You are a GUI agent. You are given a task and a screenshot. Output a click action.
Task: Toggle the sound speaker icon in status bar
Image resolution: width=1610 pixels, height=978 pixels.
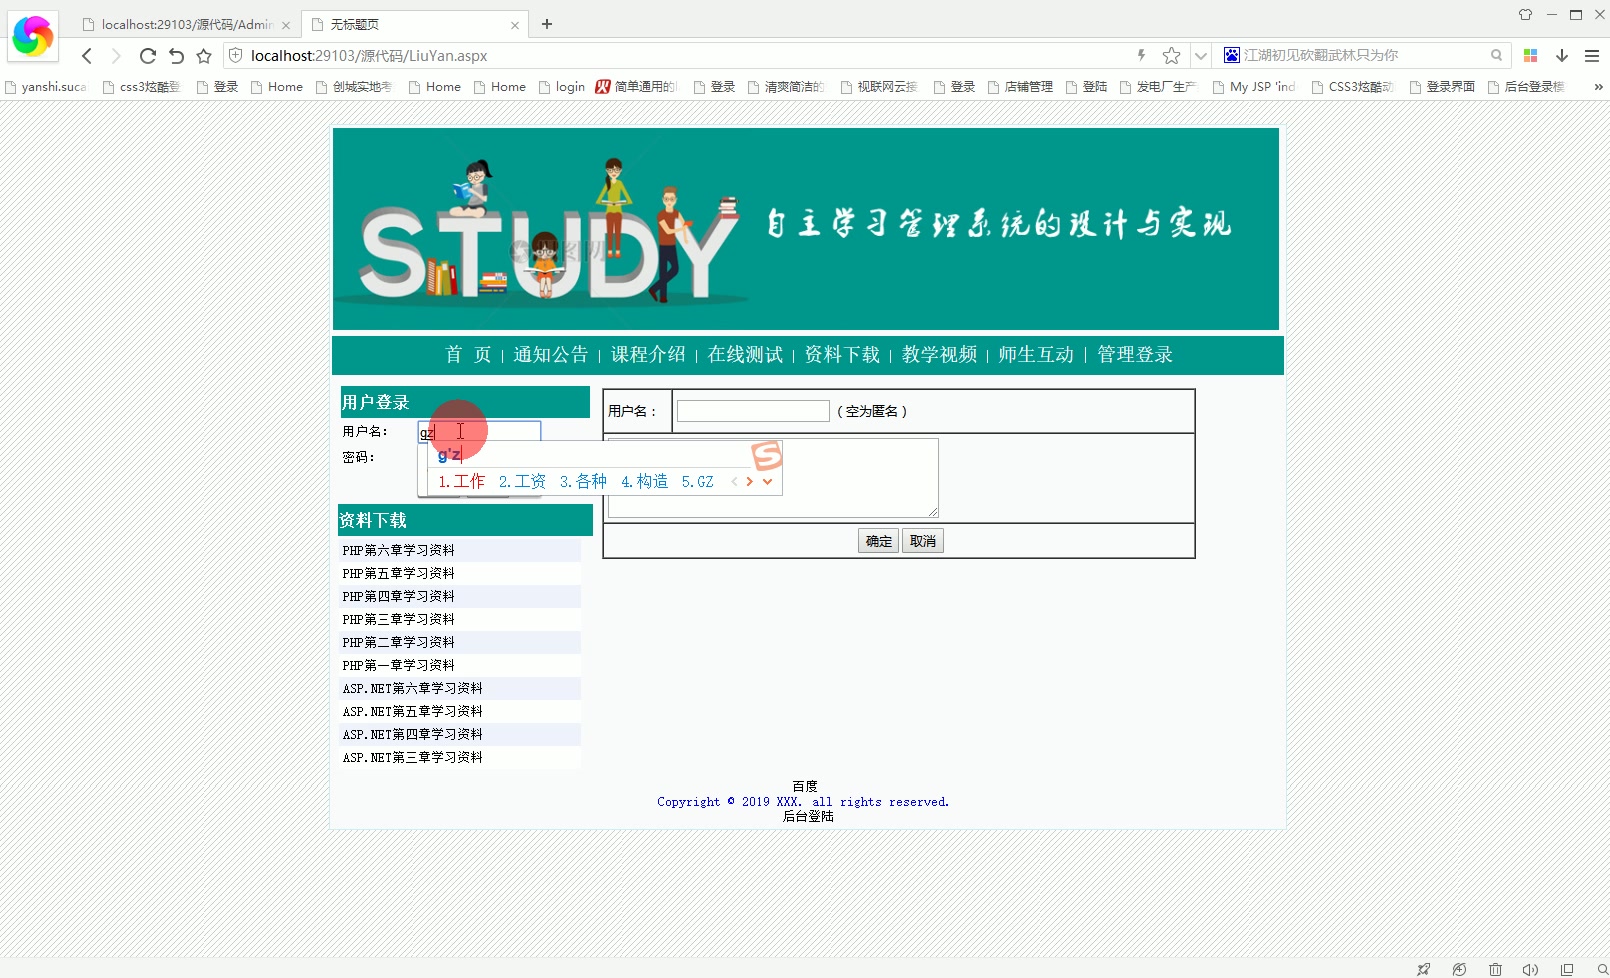click(x=1530, y=969)
